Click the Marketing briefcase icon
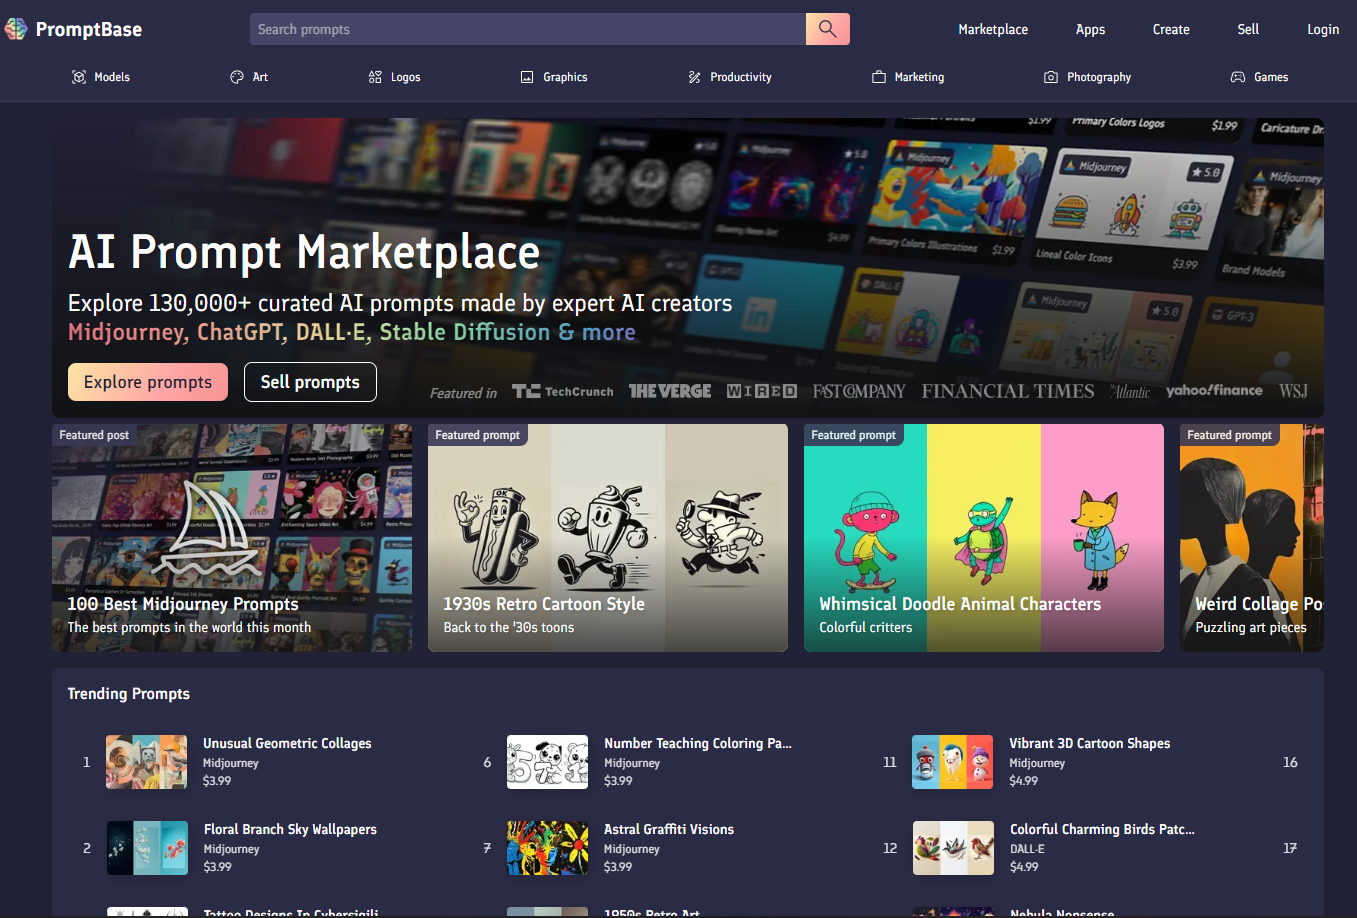The height and width of the screenshot is (918, 1357). [x=879, y=77]
